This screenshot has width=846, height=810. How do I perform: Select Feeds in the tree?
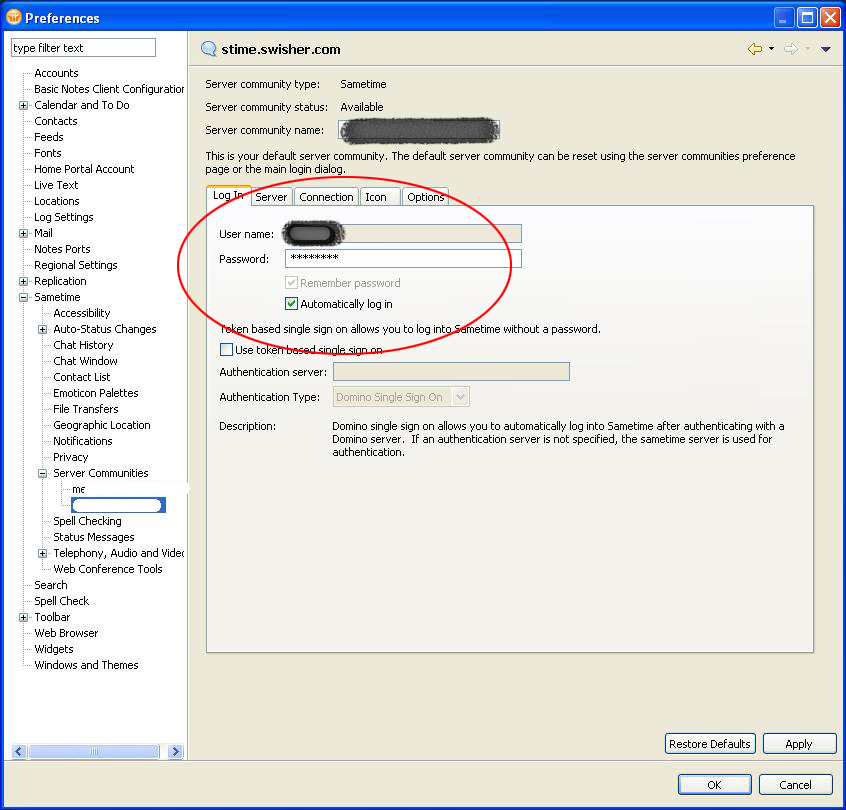(49, 137)
